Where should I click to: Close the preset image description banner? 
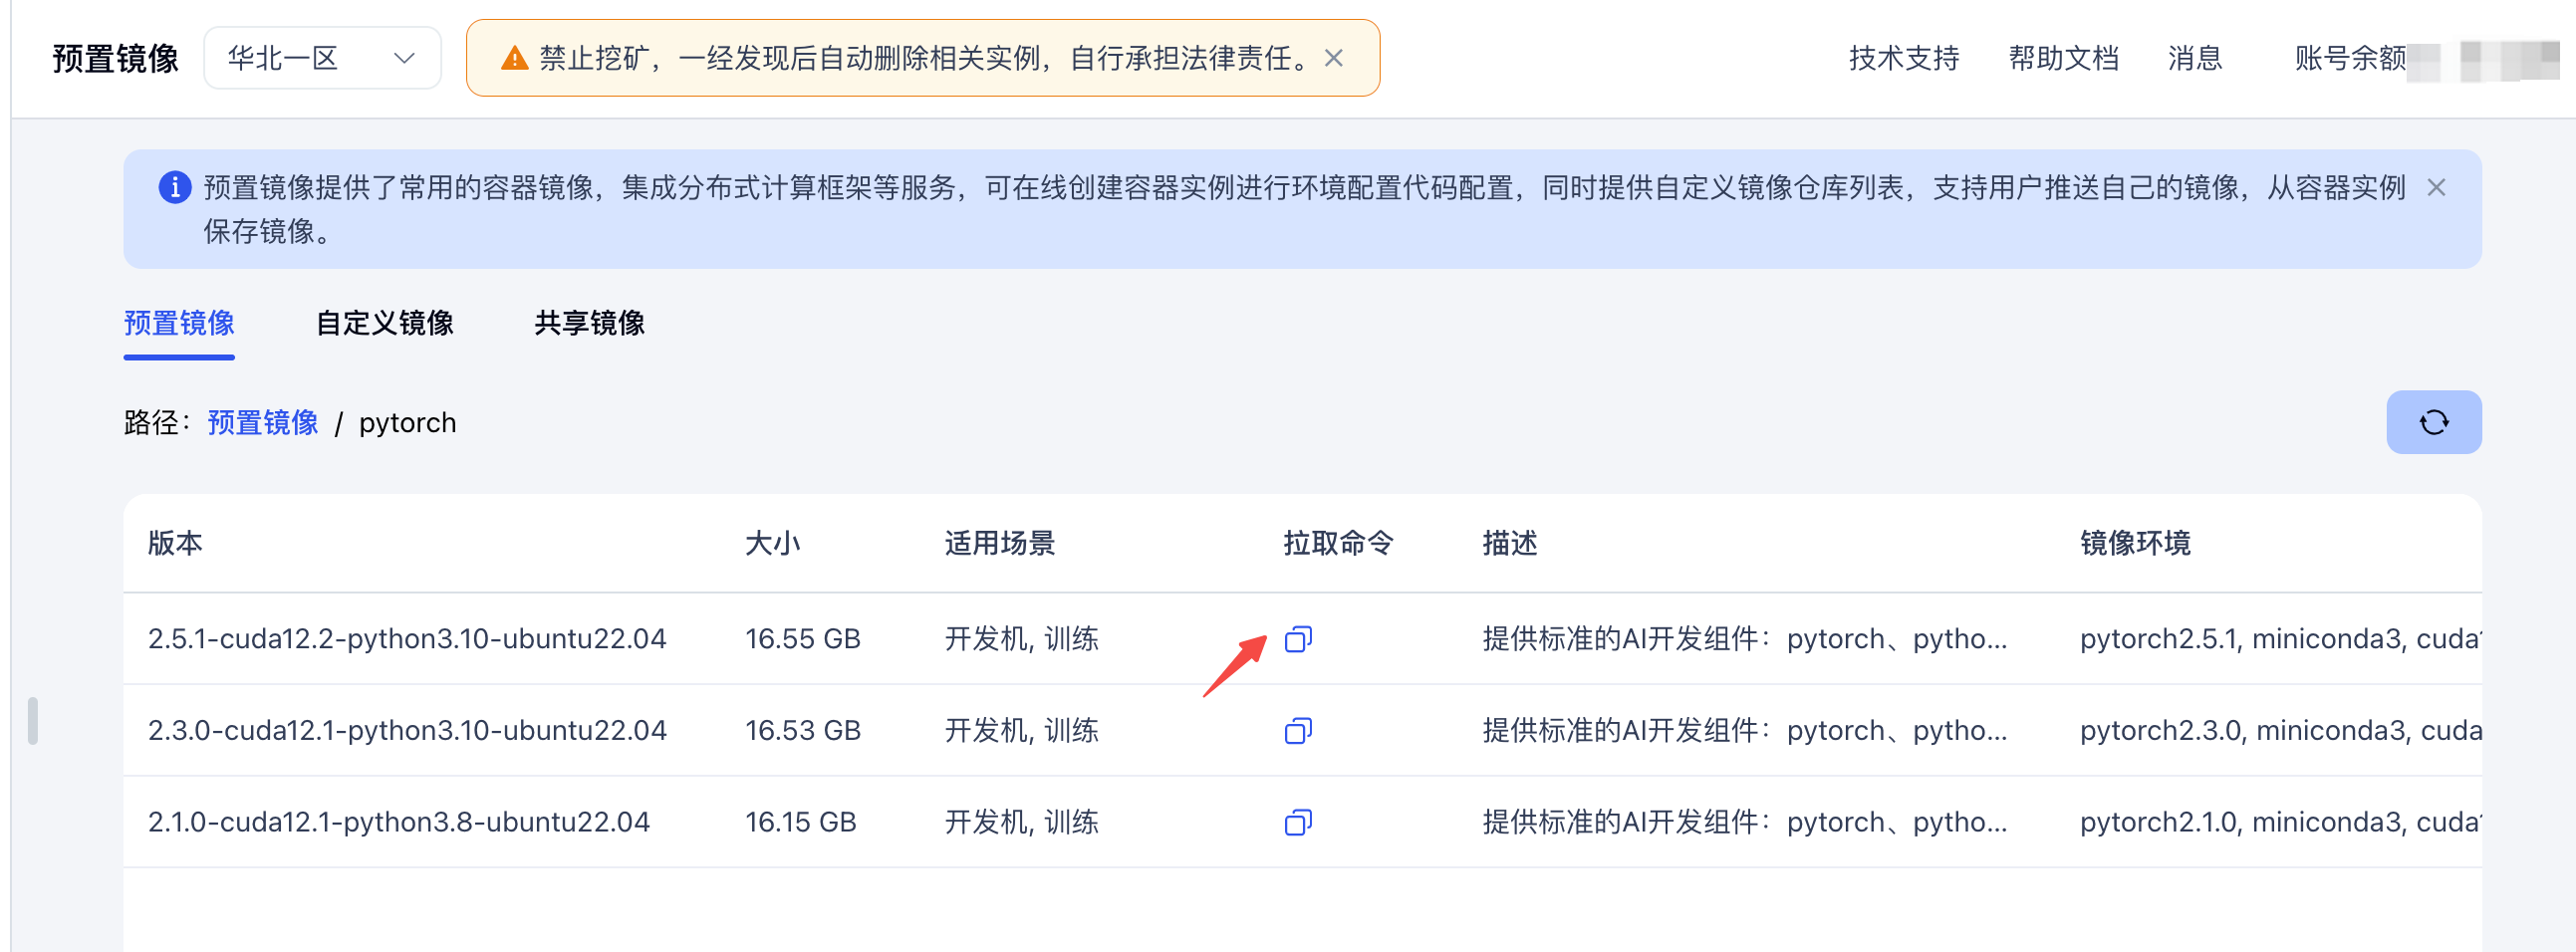click(2438, 187)
